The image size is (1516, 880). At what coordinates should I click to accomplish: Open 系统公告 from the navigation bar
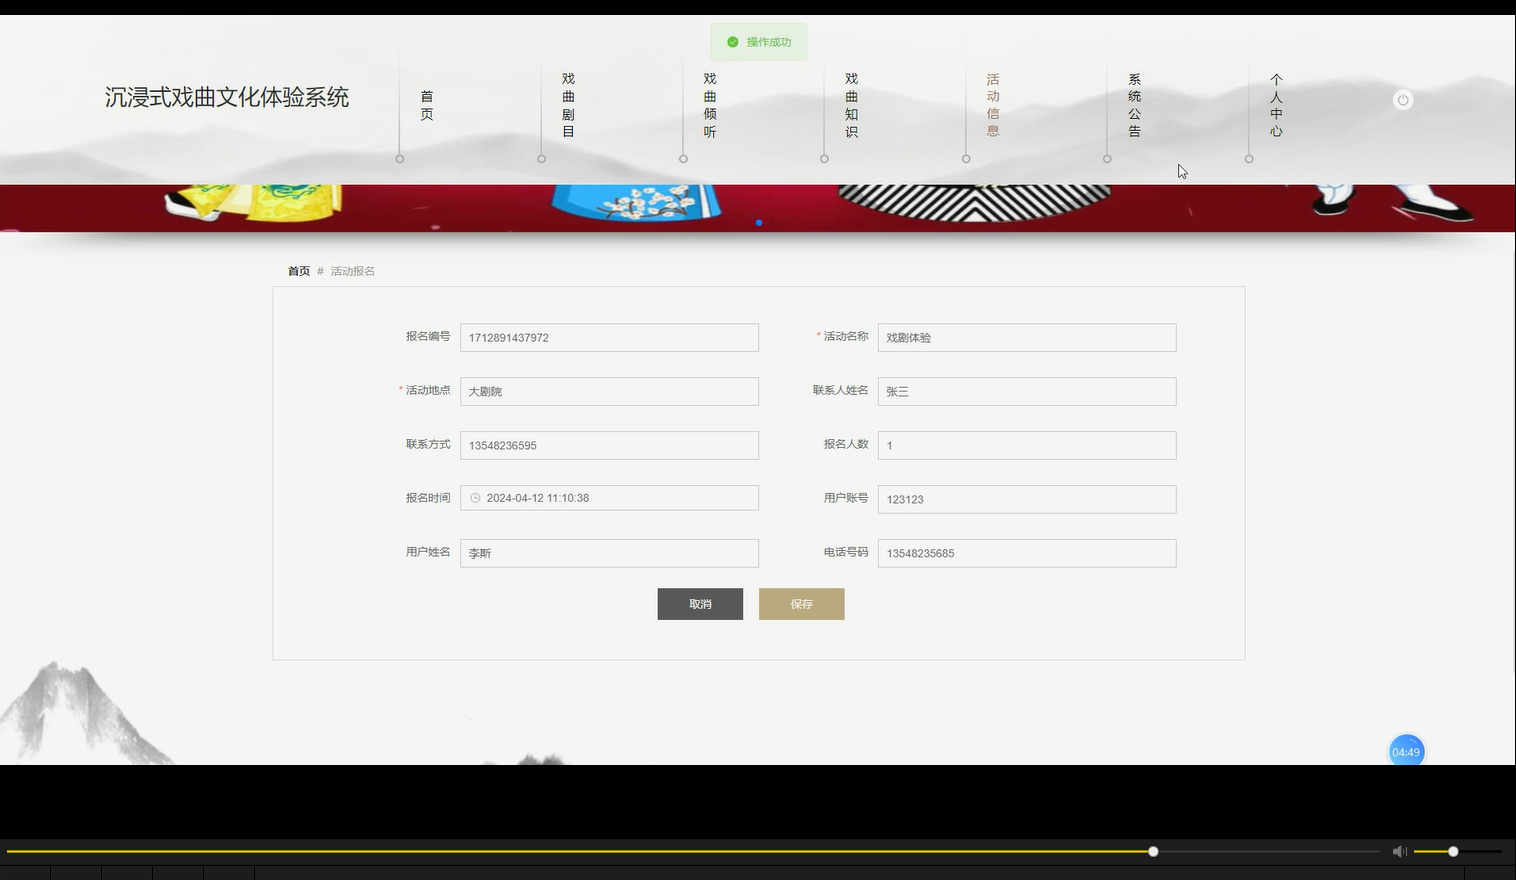1133,105
